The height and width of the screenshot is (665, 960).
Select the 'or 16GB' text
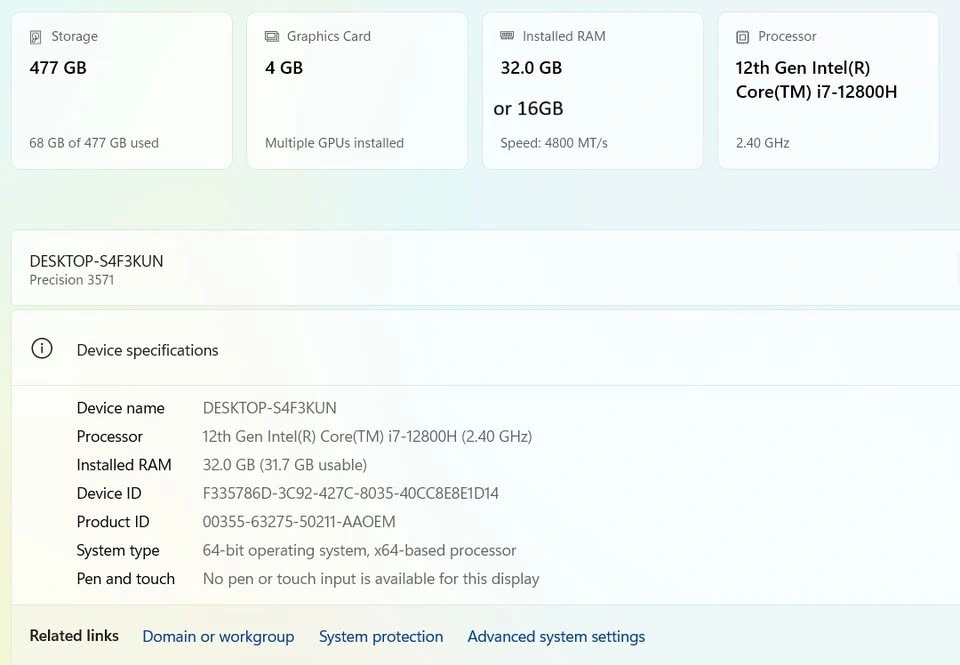pyautogui.click(x=528, y=108)
